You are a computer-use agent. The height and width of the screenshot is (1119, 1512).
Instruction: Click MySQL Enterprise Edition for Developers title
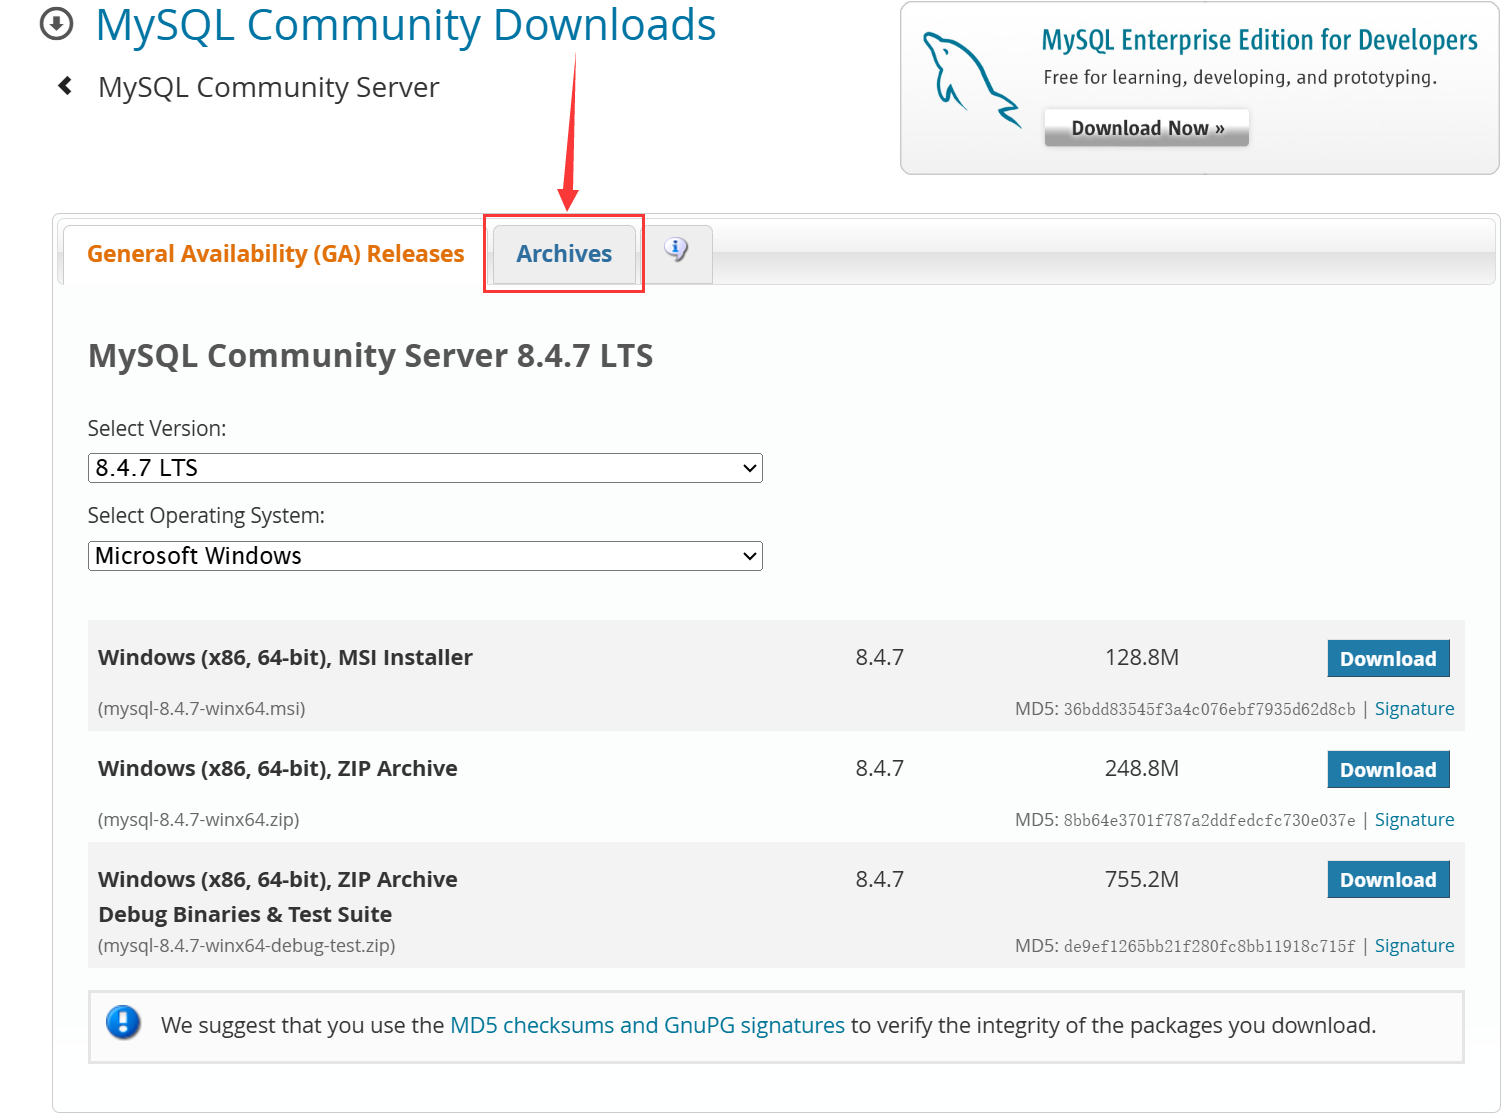1259,40
